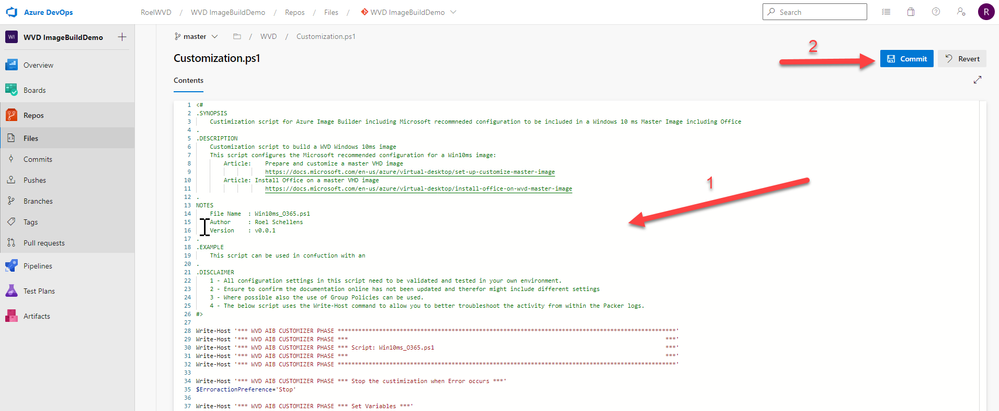
Task: Go to RoelWVD organization breadcrumb
Action: click(x=154, y=12)
